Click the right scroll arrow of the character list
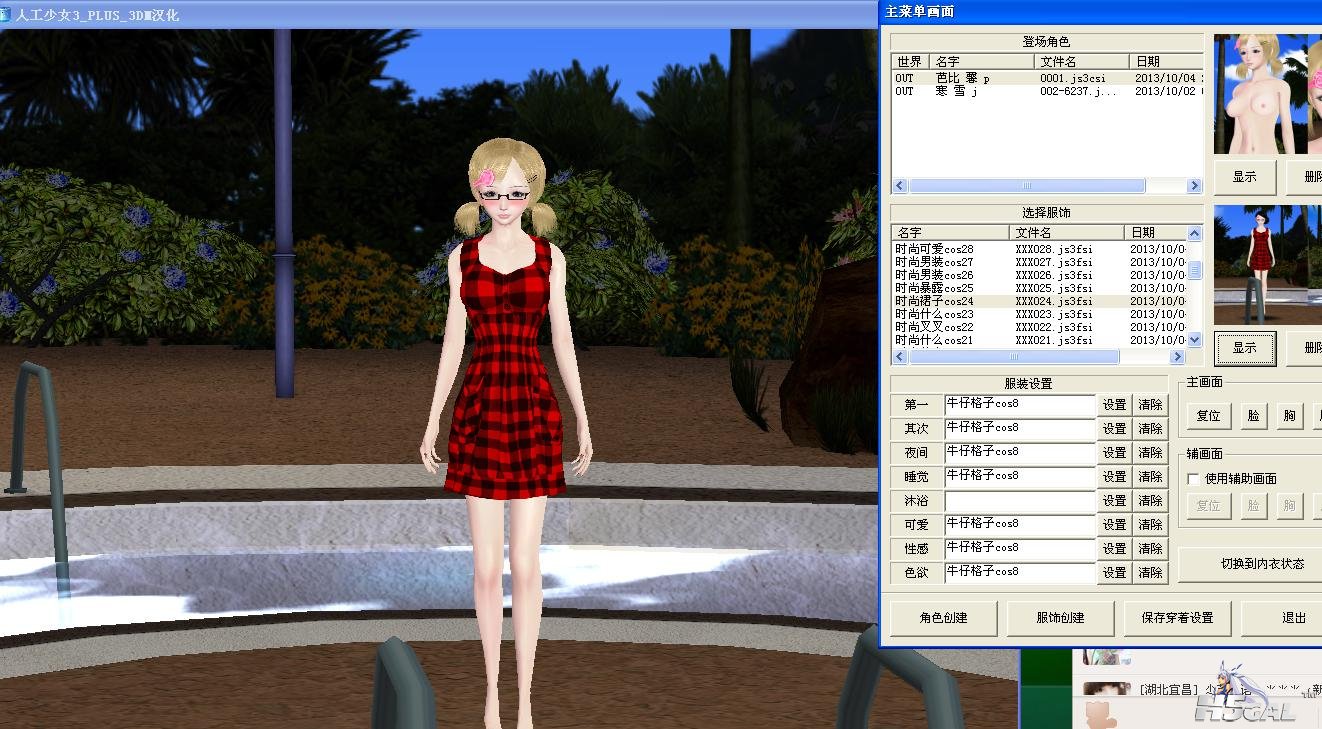 click(x=1194, y=186)
